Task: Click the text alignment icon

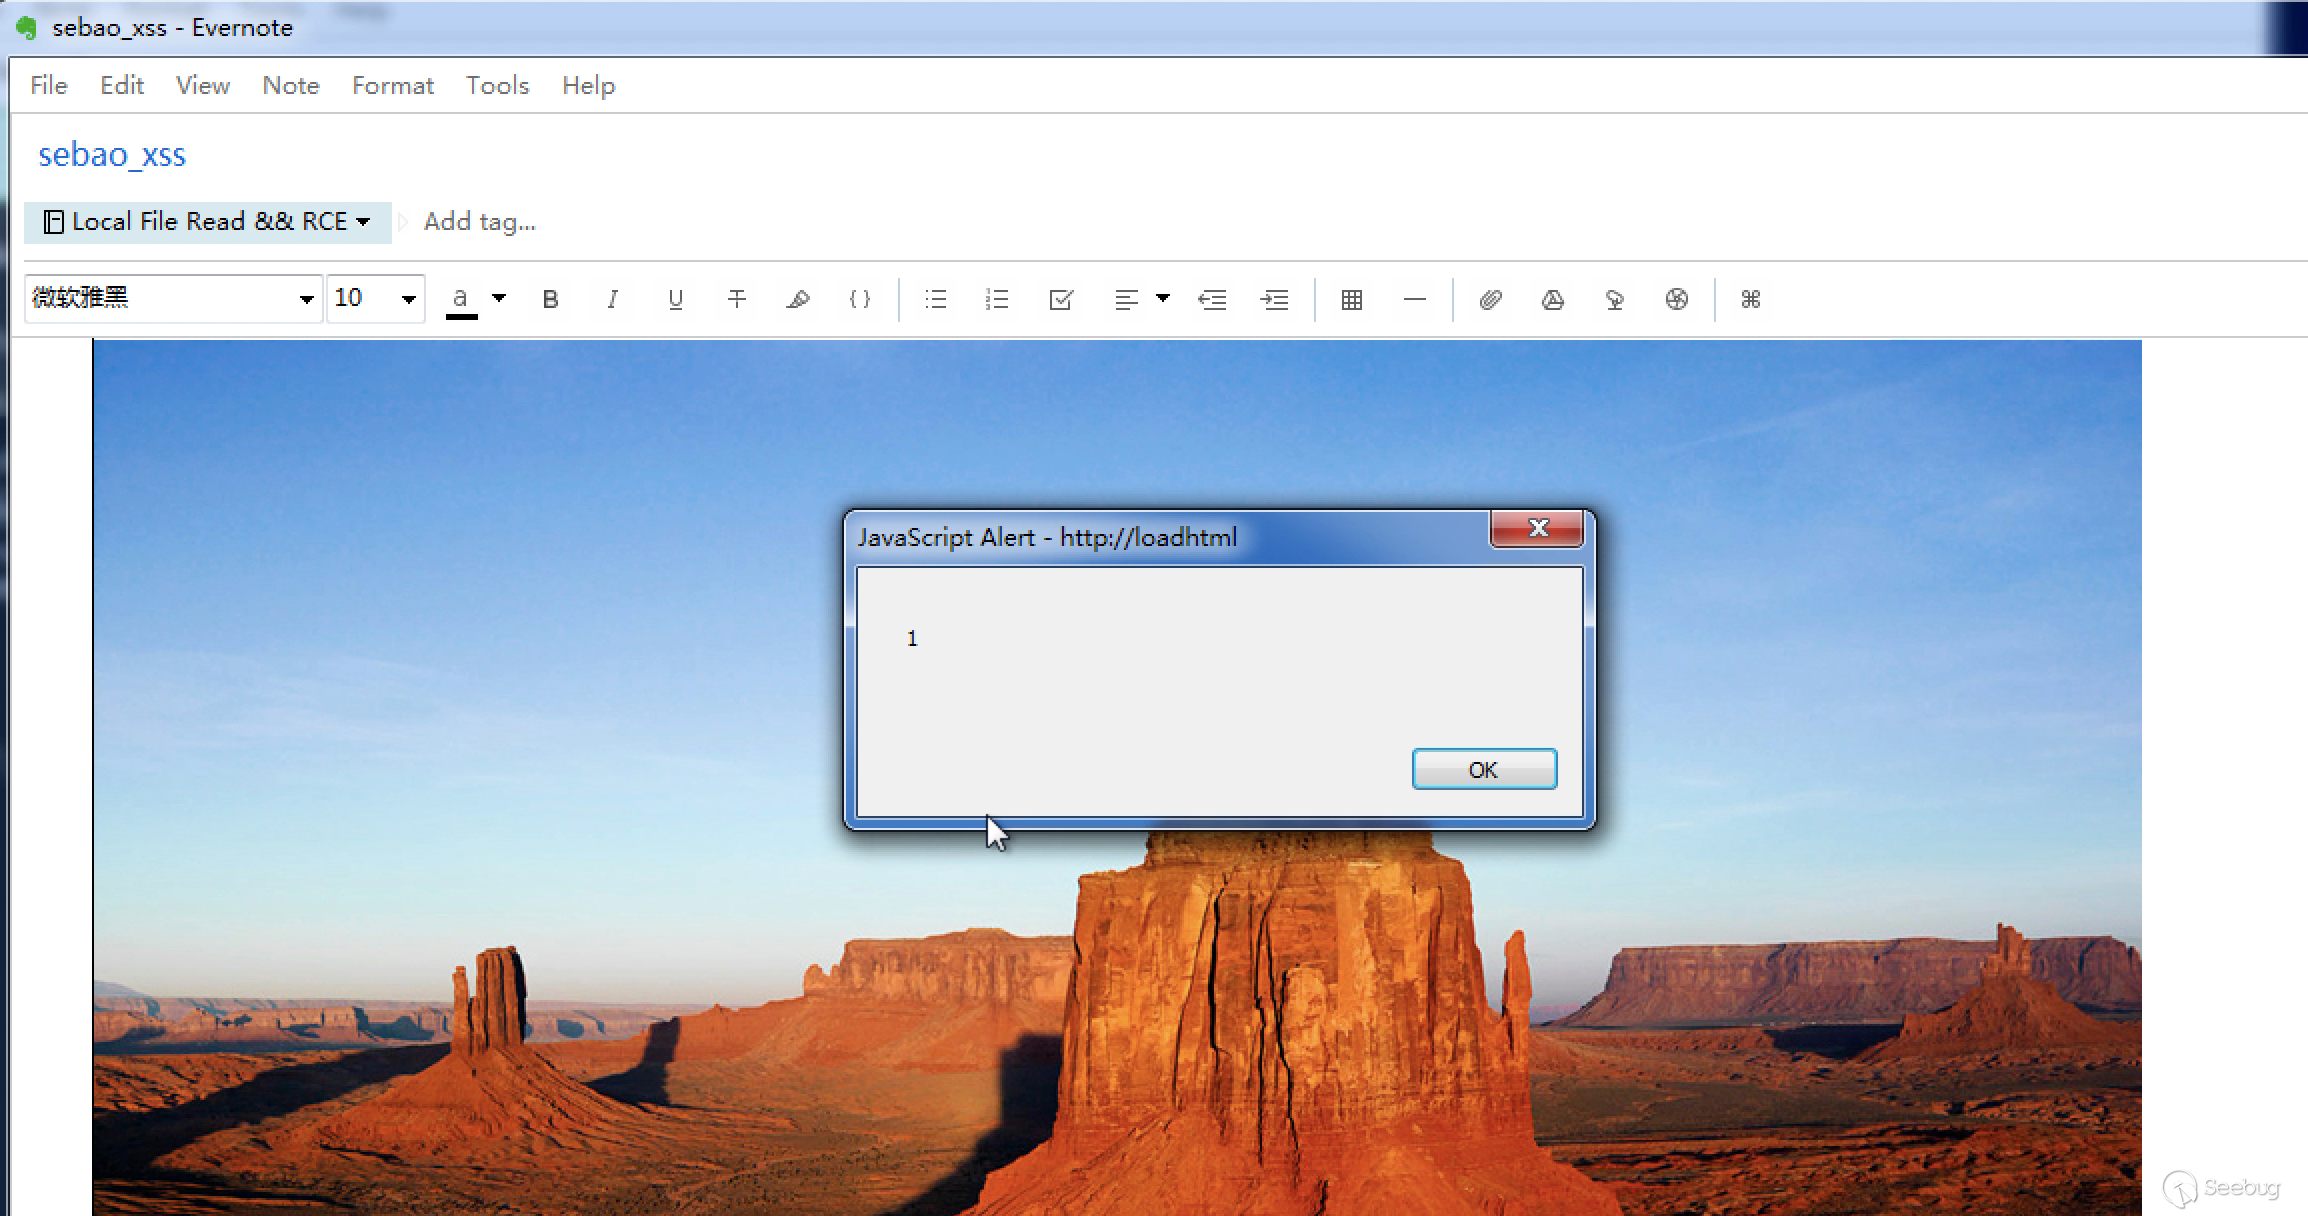Action: coord(1126,299)
